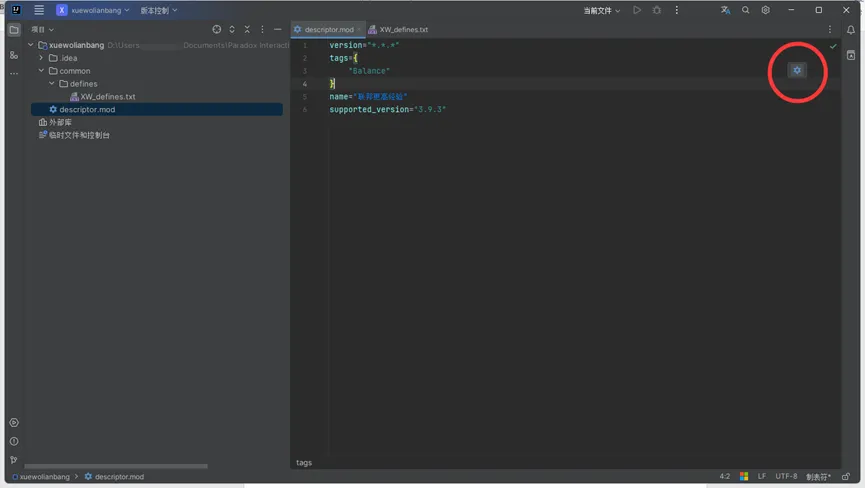
Task: Expand the .idea folder
Action: point(41,58)
